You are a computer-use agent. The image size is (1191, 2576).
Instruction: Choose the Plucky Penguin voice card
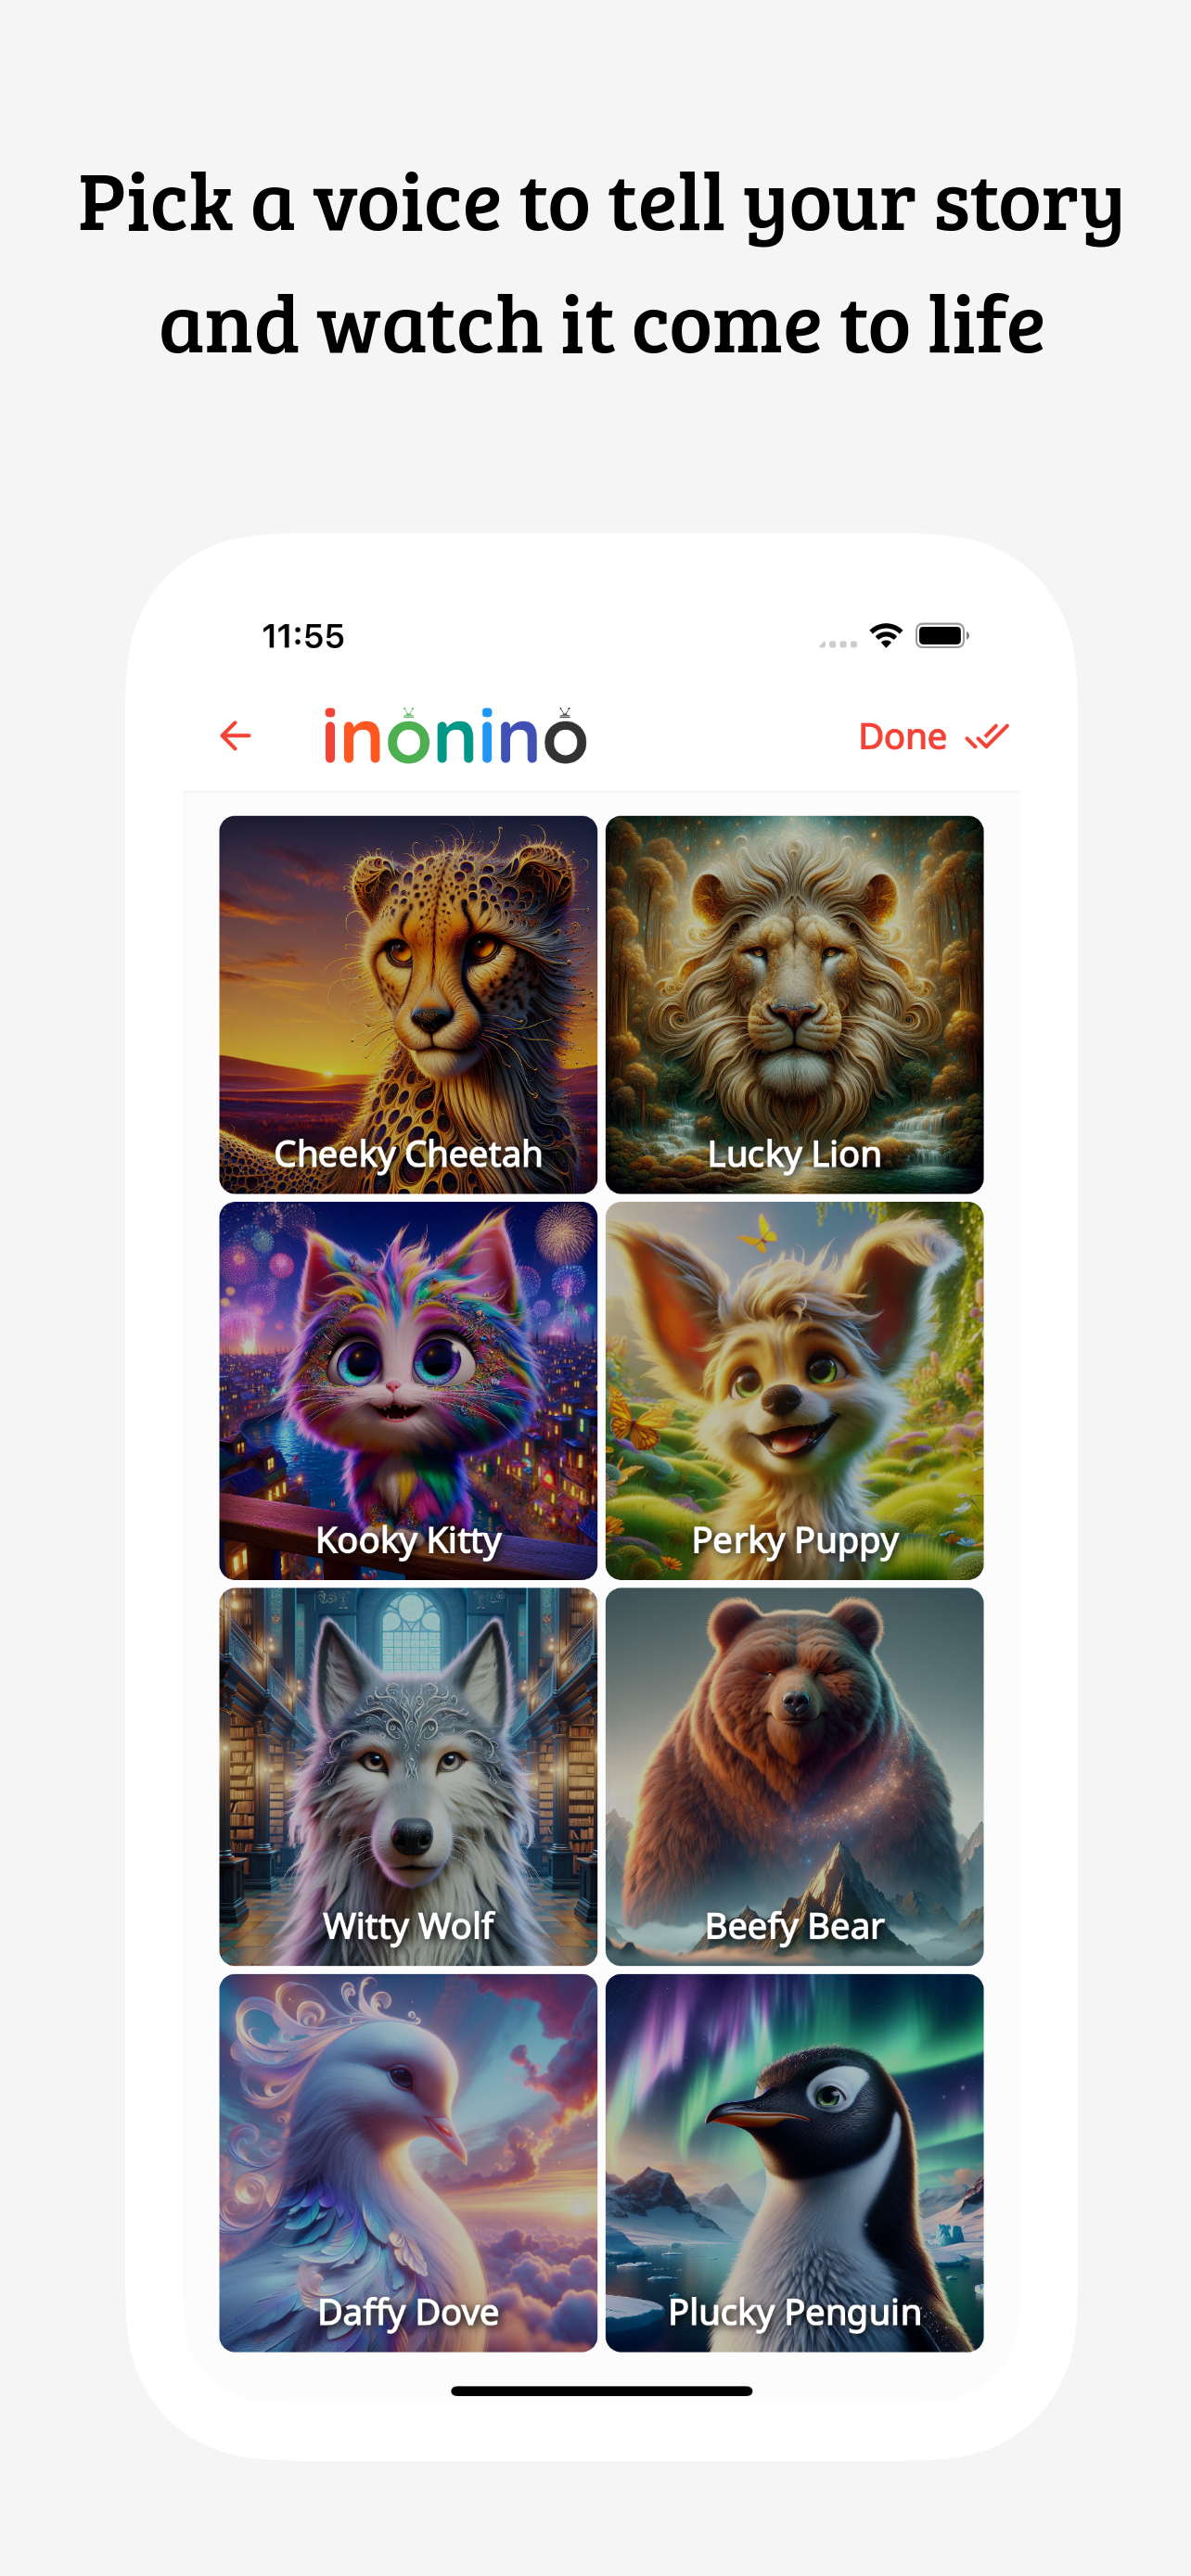[794, 2162]
